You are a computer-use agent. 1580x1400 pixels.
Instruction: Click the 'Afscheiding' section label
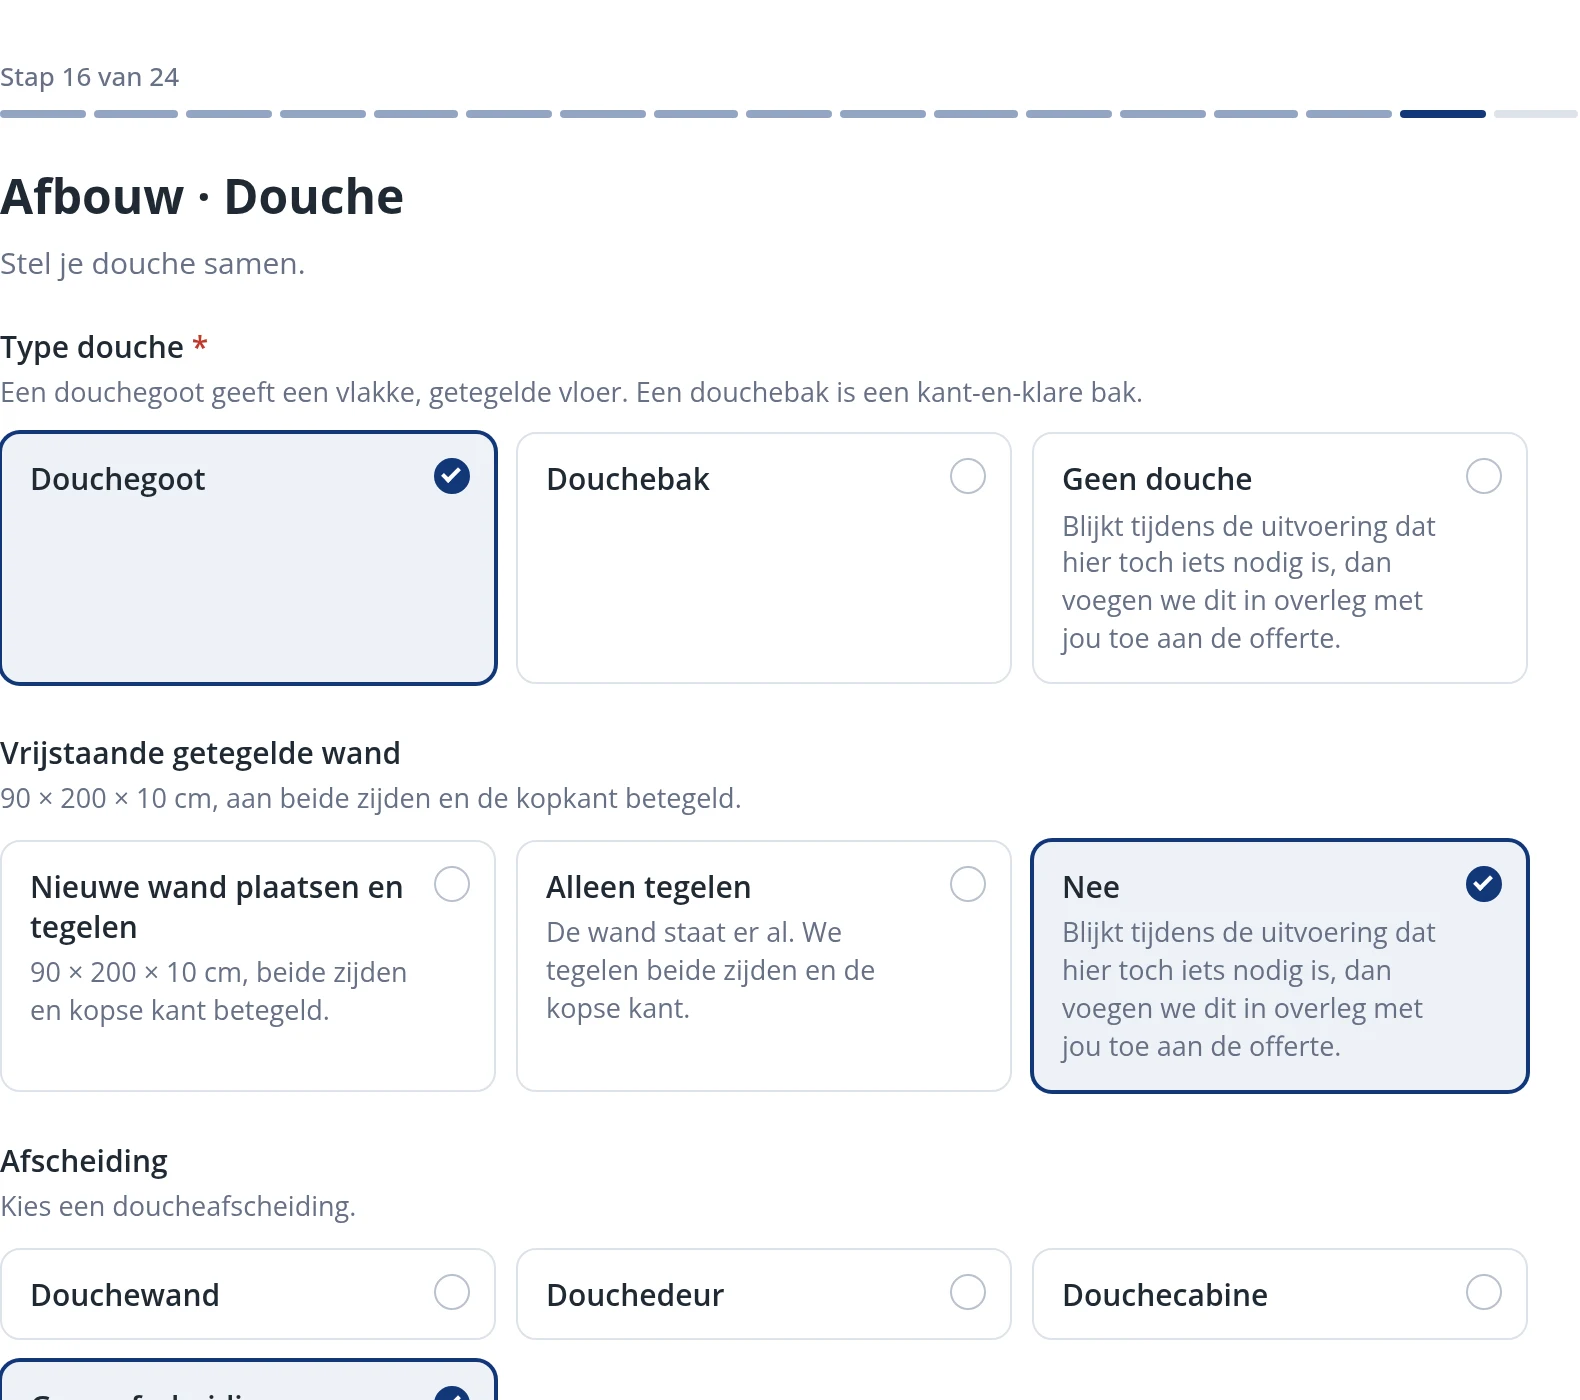pos(84,1161)
